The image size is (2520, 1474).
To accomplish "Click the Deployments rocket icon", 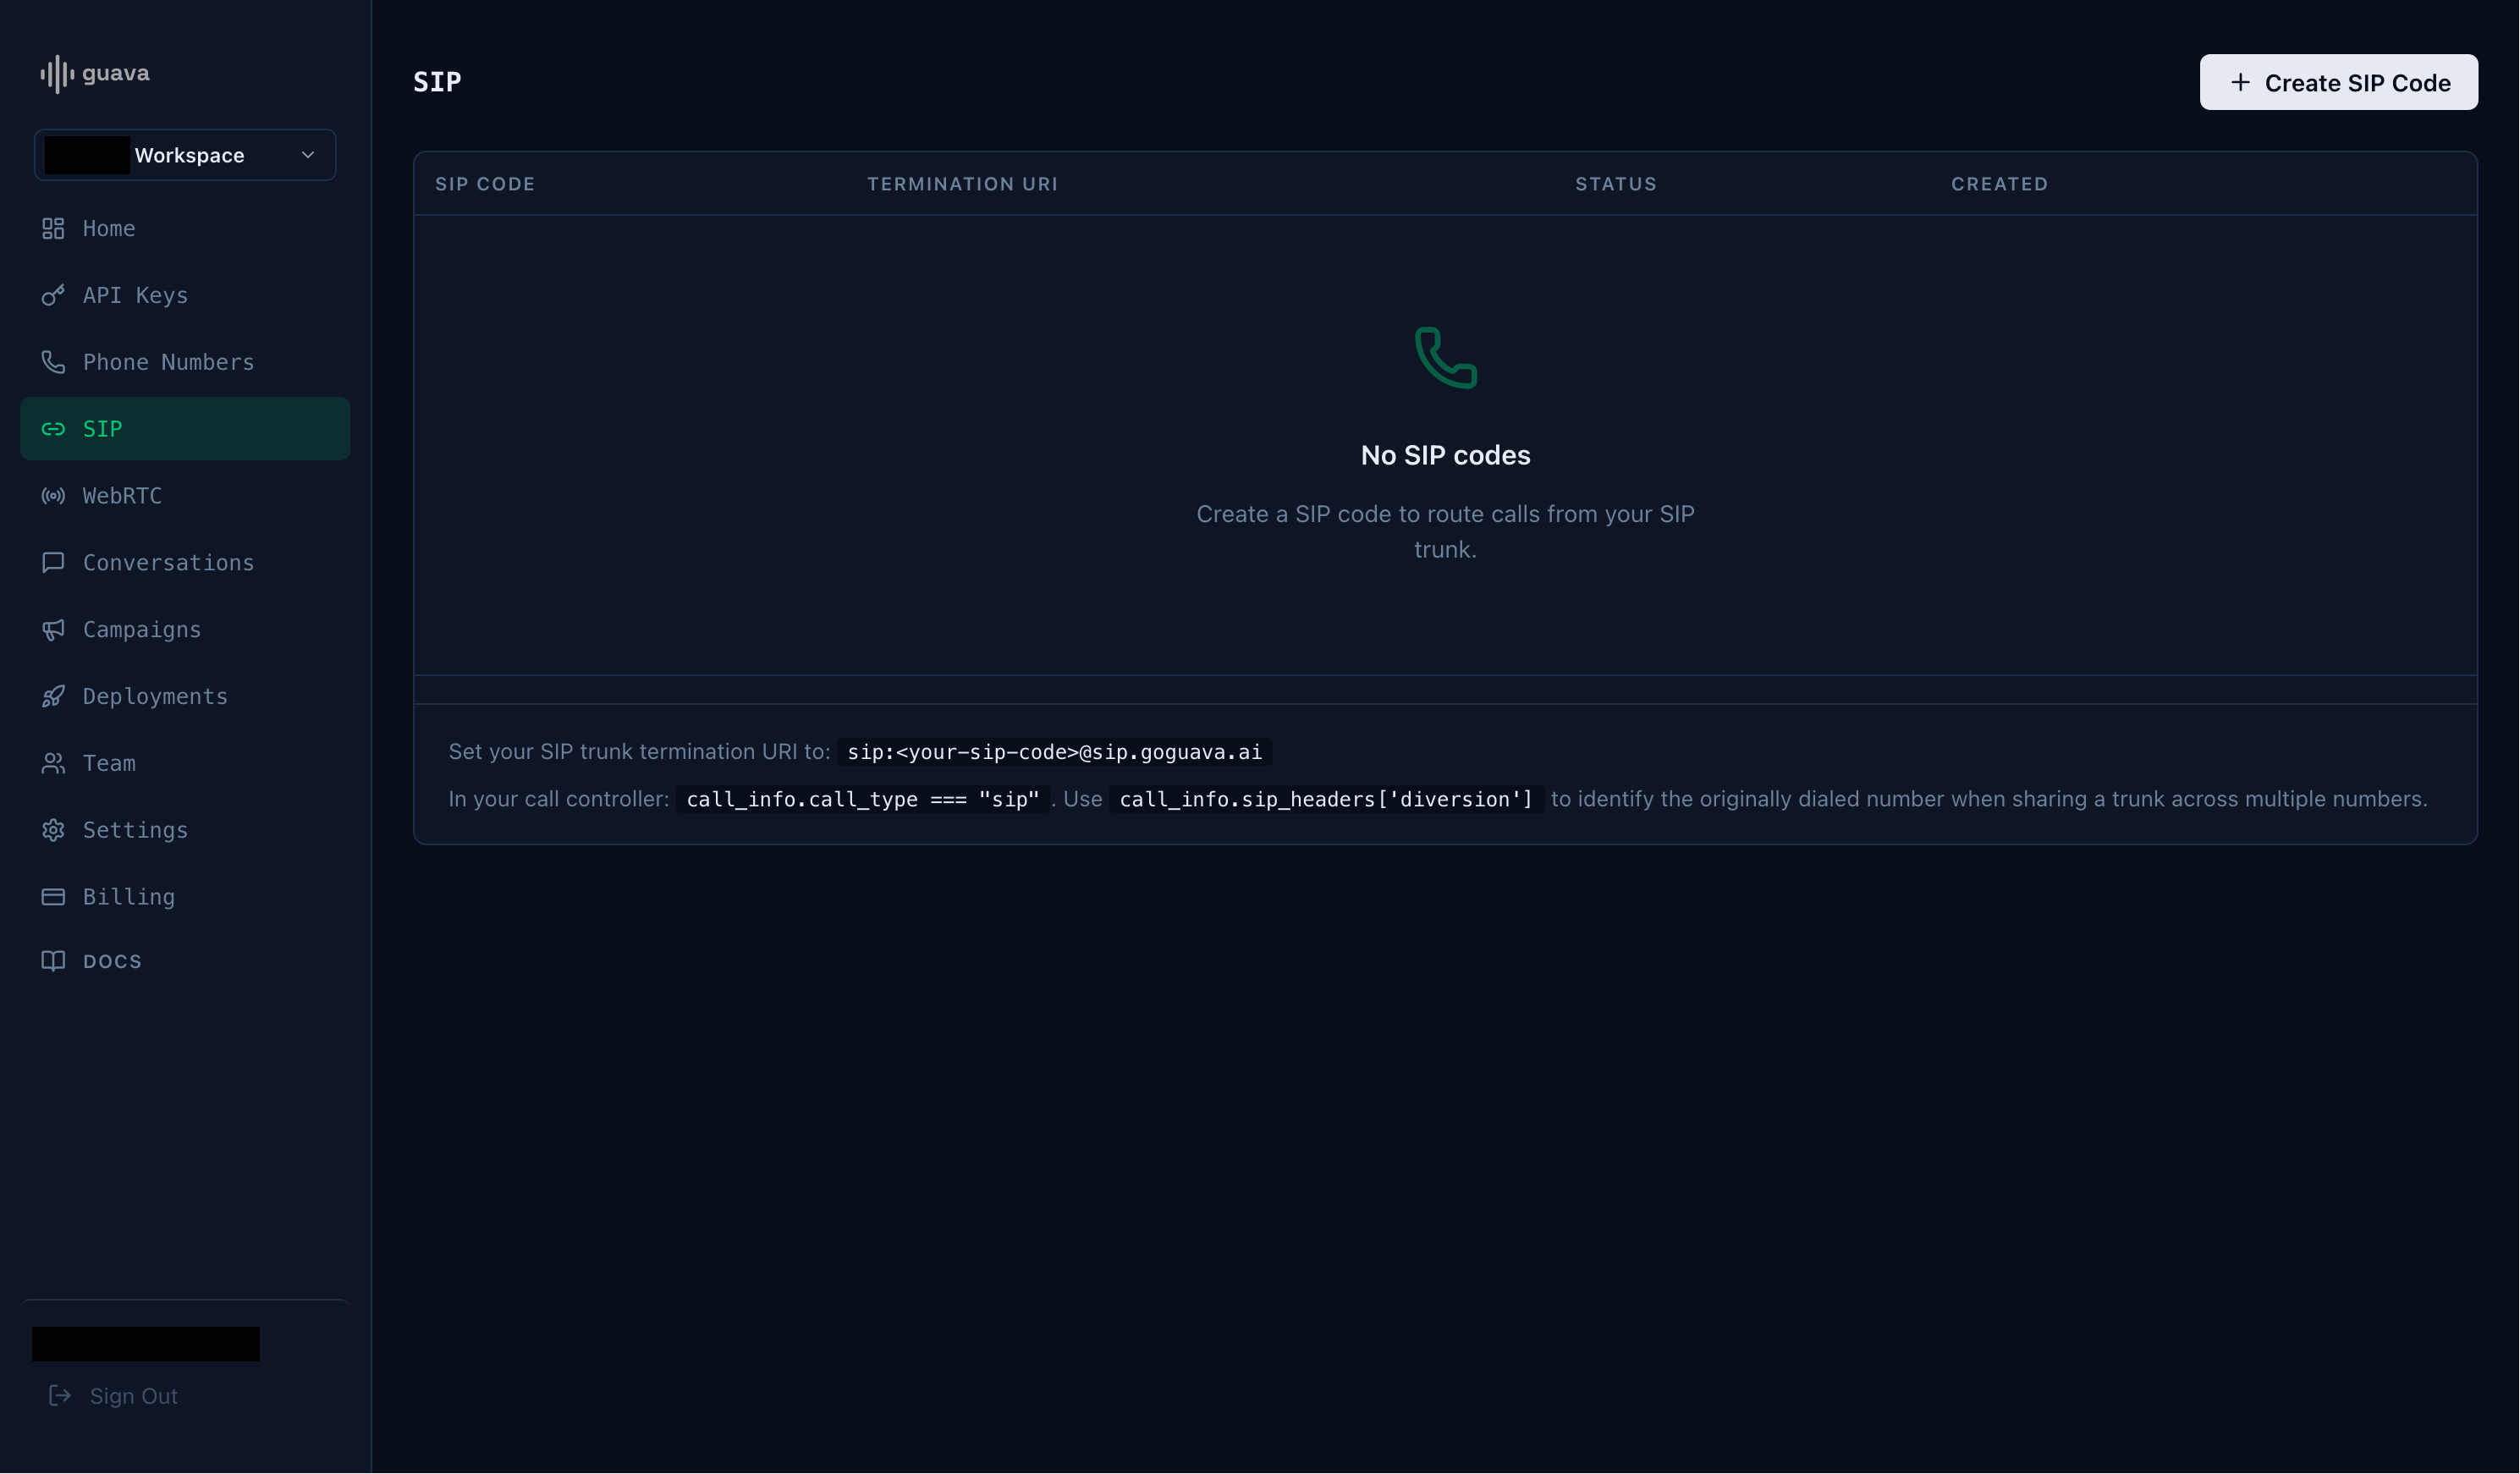I will click(x=53, y=697).
